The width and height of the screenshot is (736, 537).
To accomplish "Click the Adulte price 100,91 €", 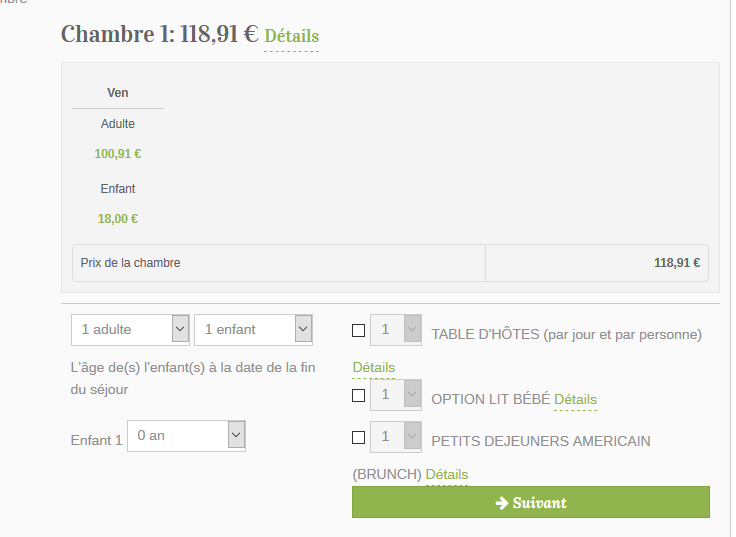I will pyautogui.click(x=118, y=154).
